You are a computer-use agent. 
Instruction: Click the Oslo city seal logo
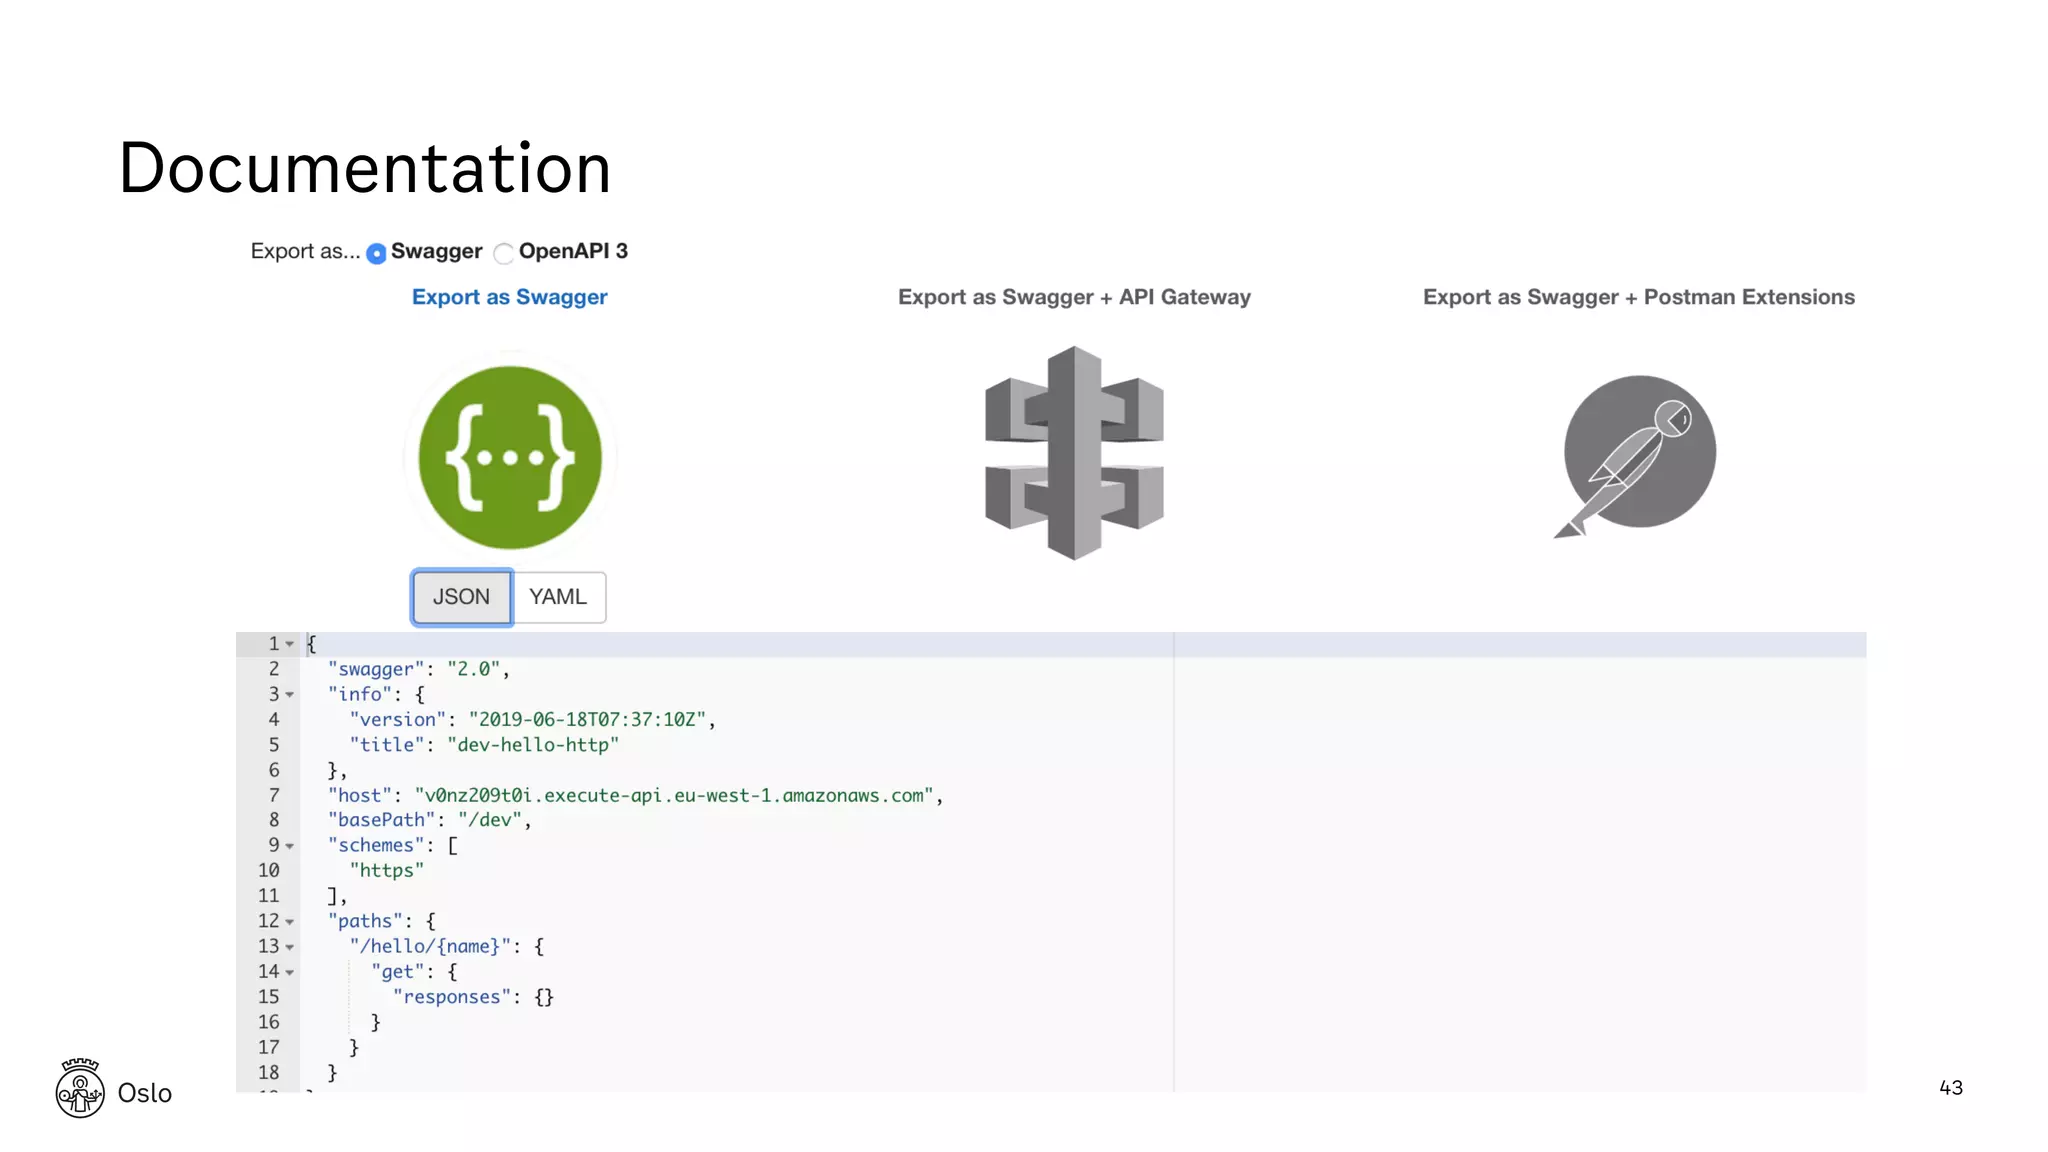80,1088
